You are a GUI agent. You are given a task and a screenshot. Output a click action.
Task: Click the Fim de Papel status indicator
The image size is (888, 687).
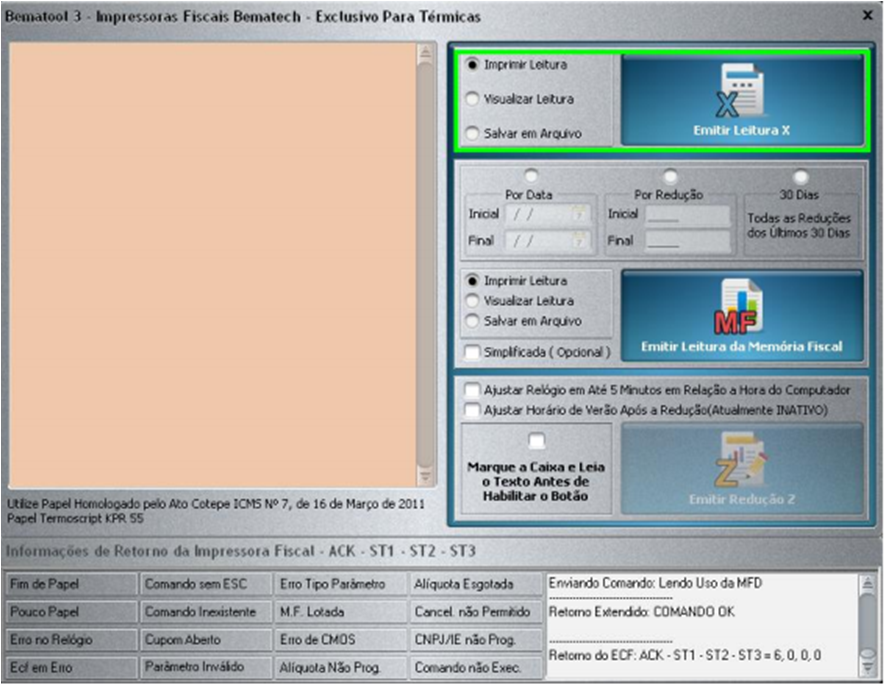click(71, 584)
